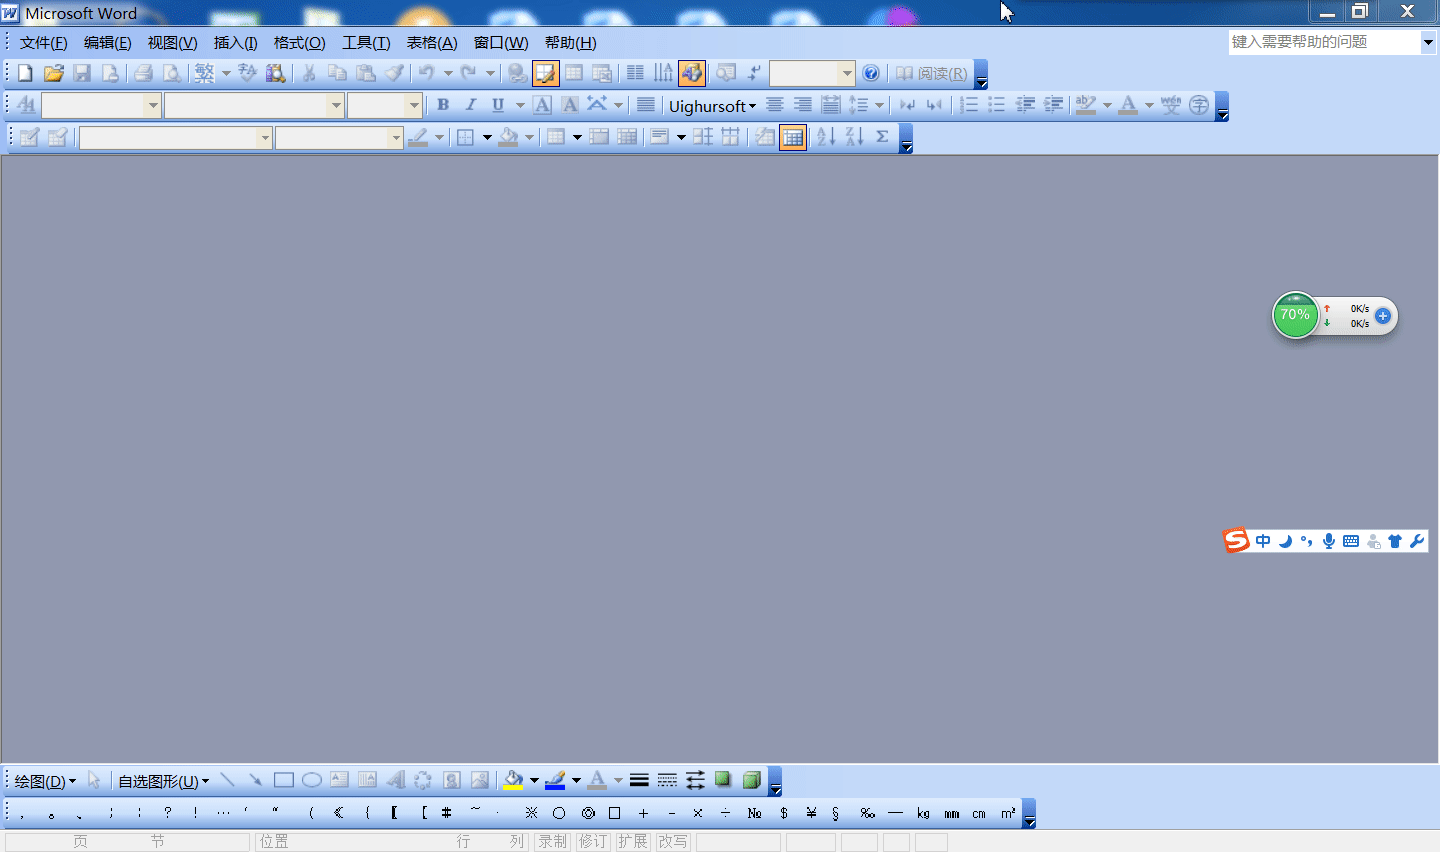The image size is (1440, 852).
Task: Open the 窗口(W) menu
Action: 501,42
